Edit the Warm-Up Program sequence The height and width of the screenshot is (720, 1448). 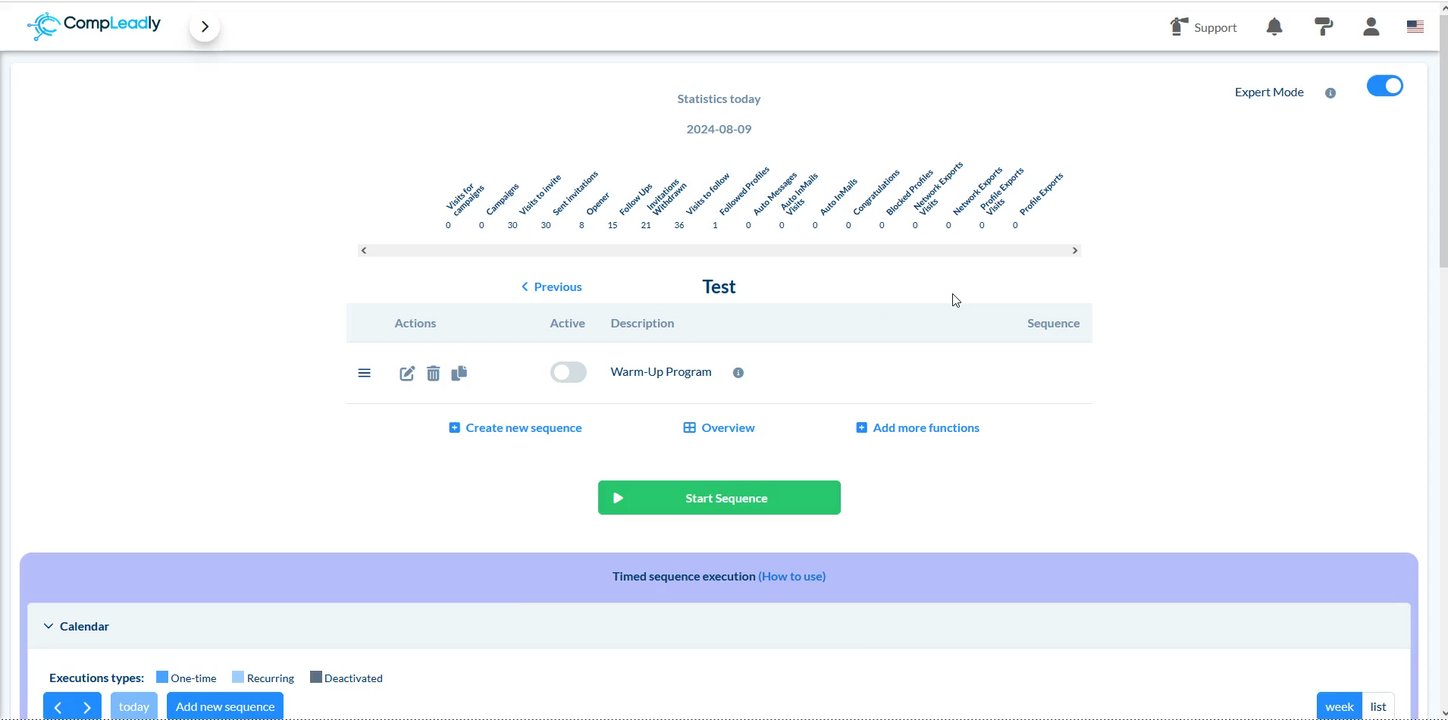pos(407,373)
